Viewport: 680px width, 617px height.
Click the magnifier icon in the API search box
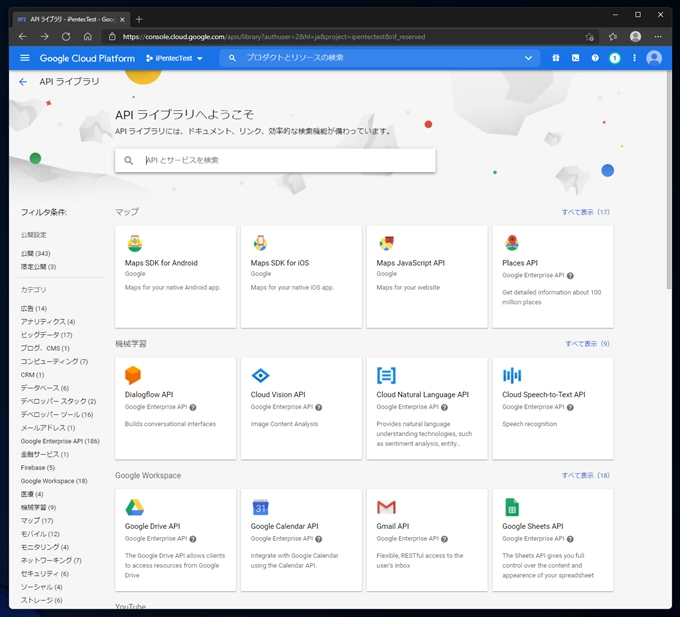point(128,160)
